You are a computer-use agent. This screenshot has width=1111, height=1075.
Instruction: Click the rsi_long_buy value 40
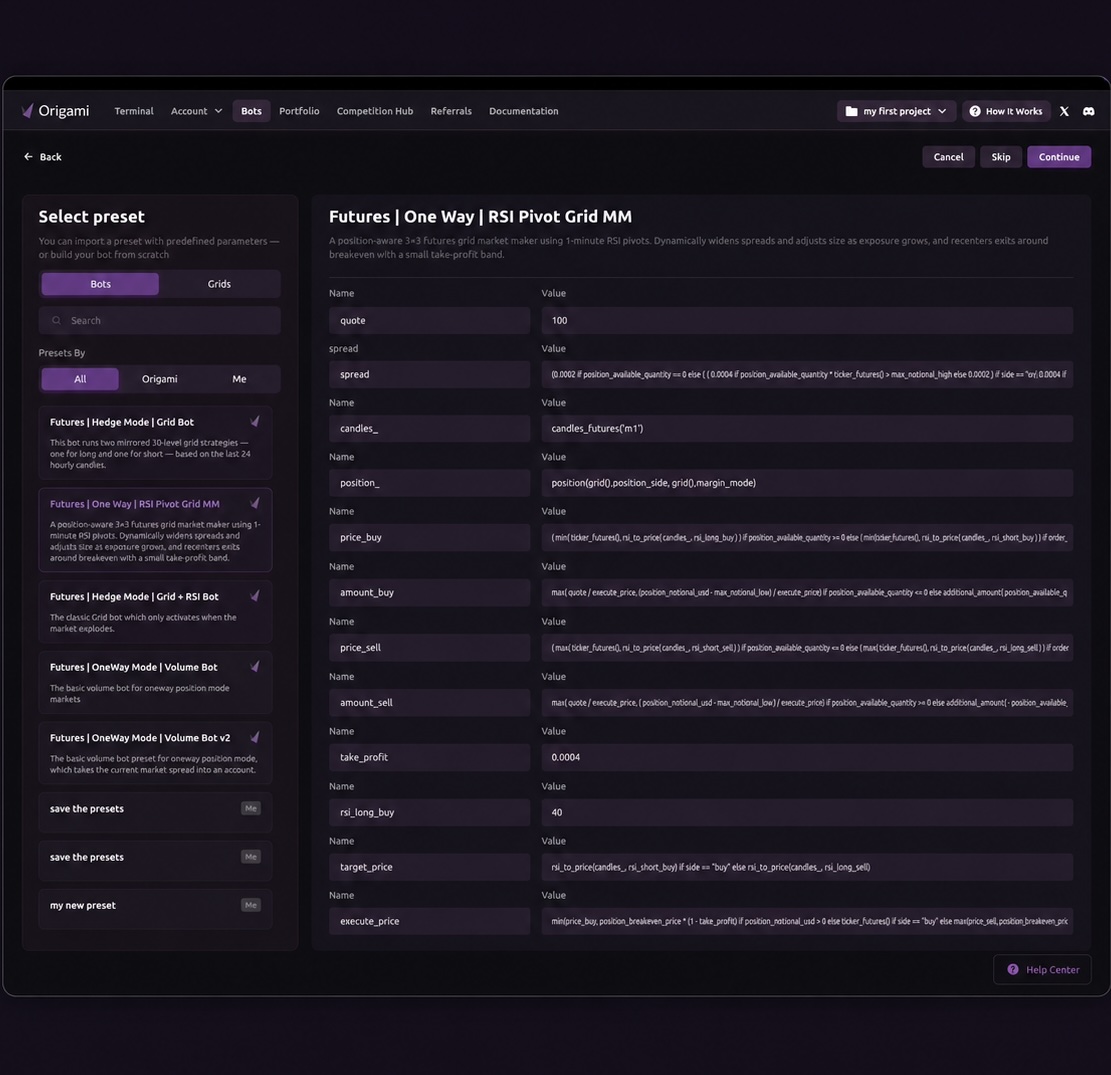coord(807,812)
